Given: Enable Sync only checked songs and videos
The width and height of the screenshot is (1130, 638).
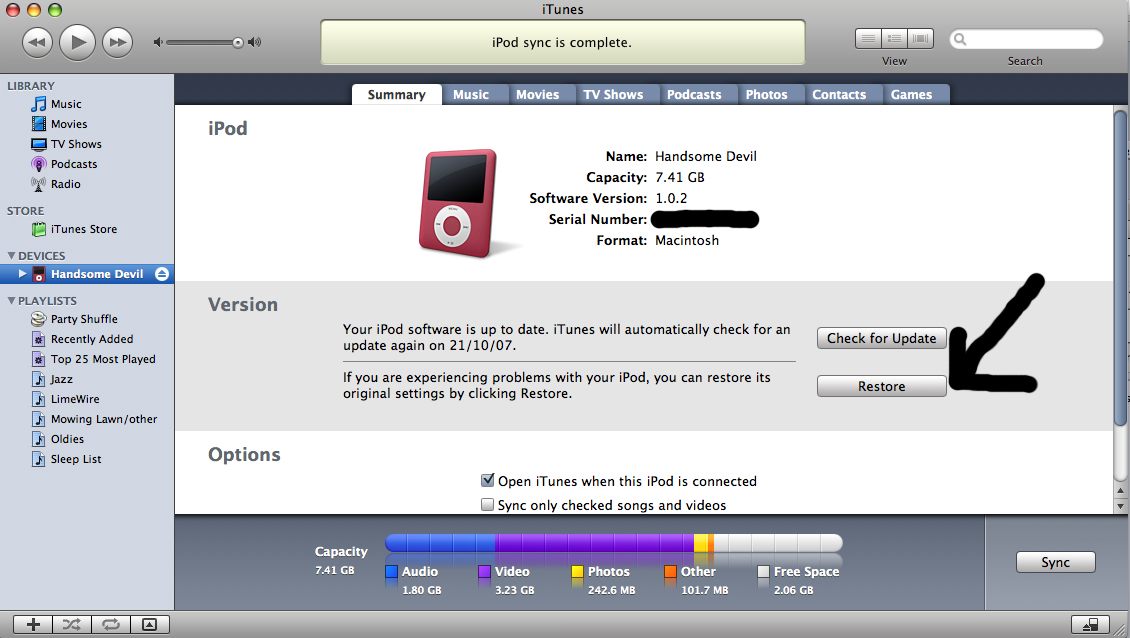Looking at the screenshot, I should click(x=488, y=505).
